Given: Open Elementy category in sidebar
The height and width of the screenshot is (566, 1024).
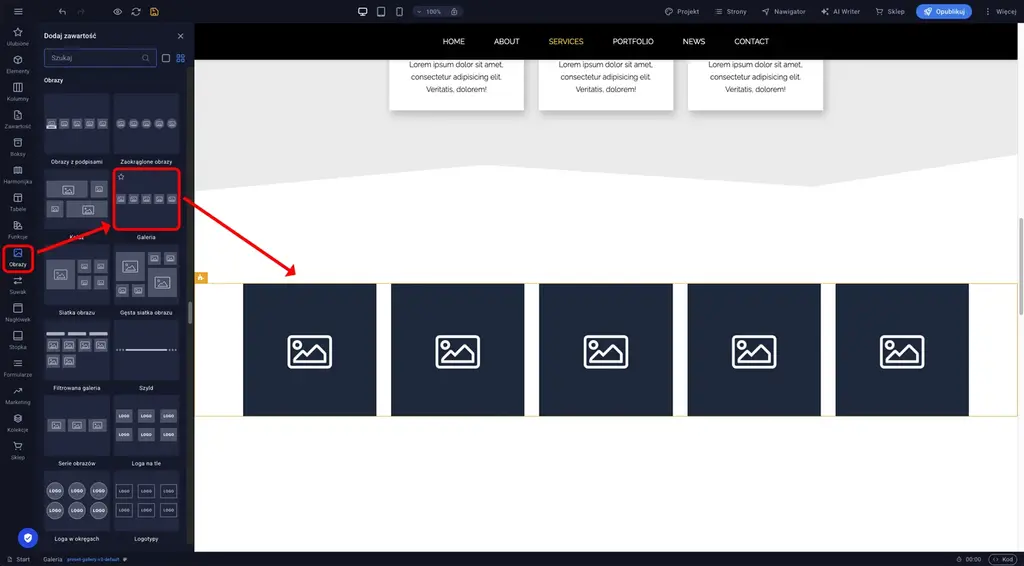Looking at the screenshot, I should coord(18,64).
